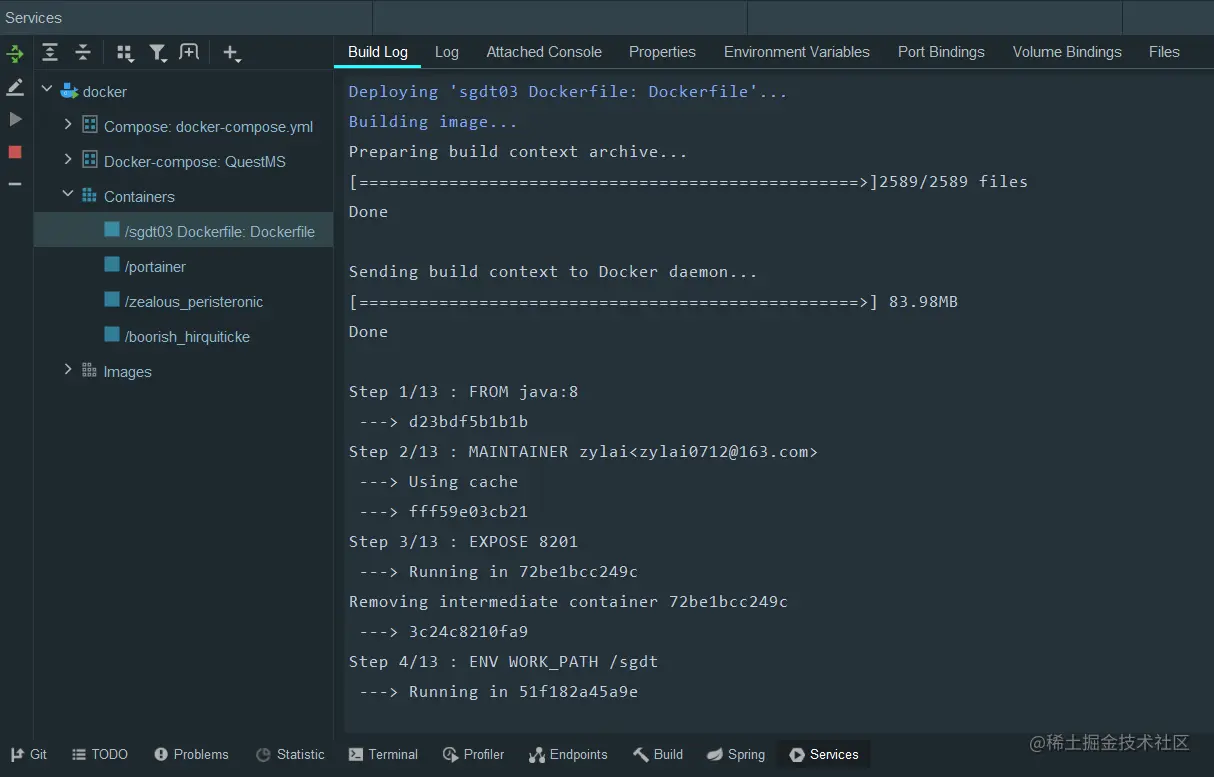Click the /zealous_peristeronic container icon
Screen dimensions: 1214x777
coord(112,300)
